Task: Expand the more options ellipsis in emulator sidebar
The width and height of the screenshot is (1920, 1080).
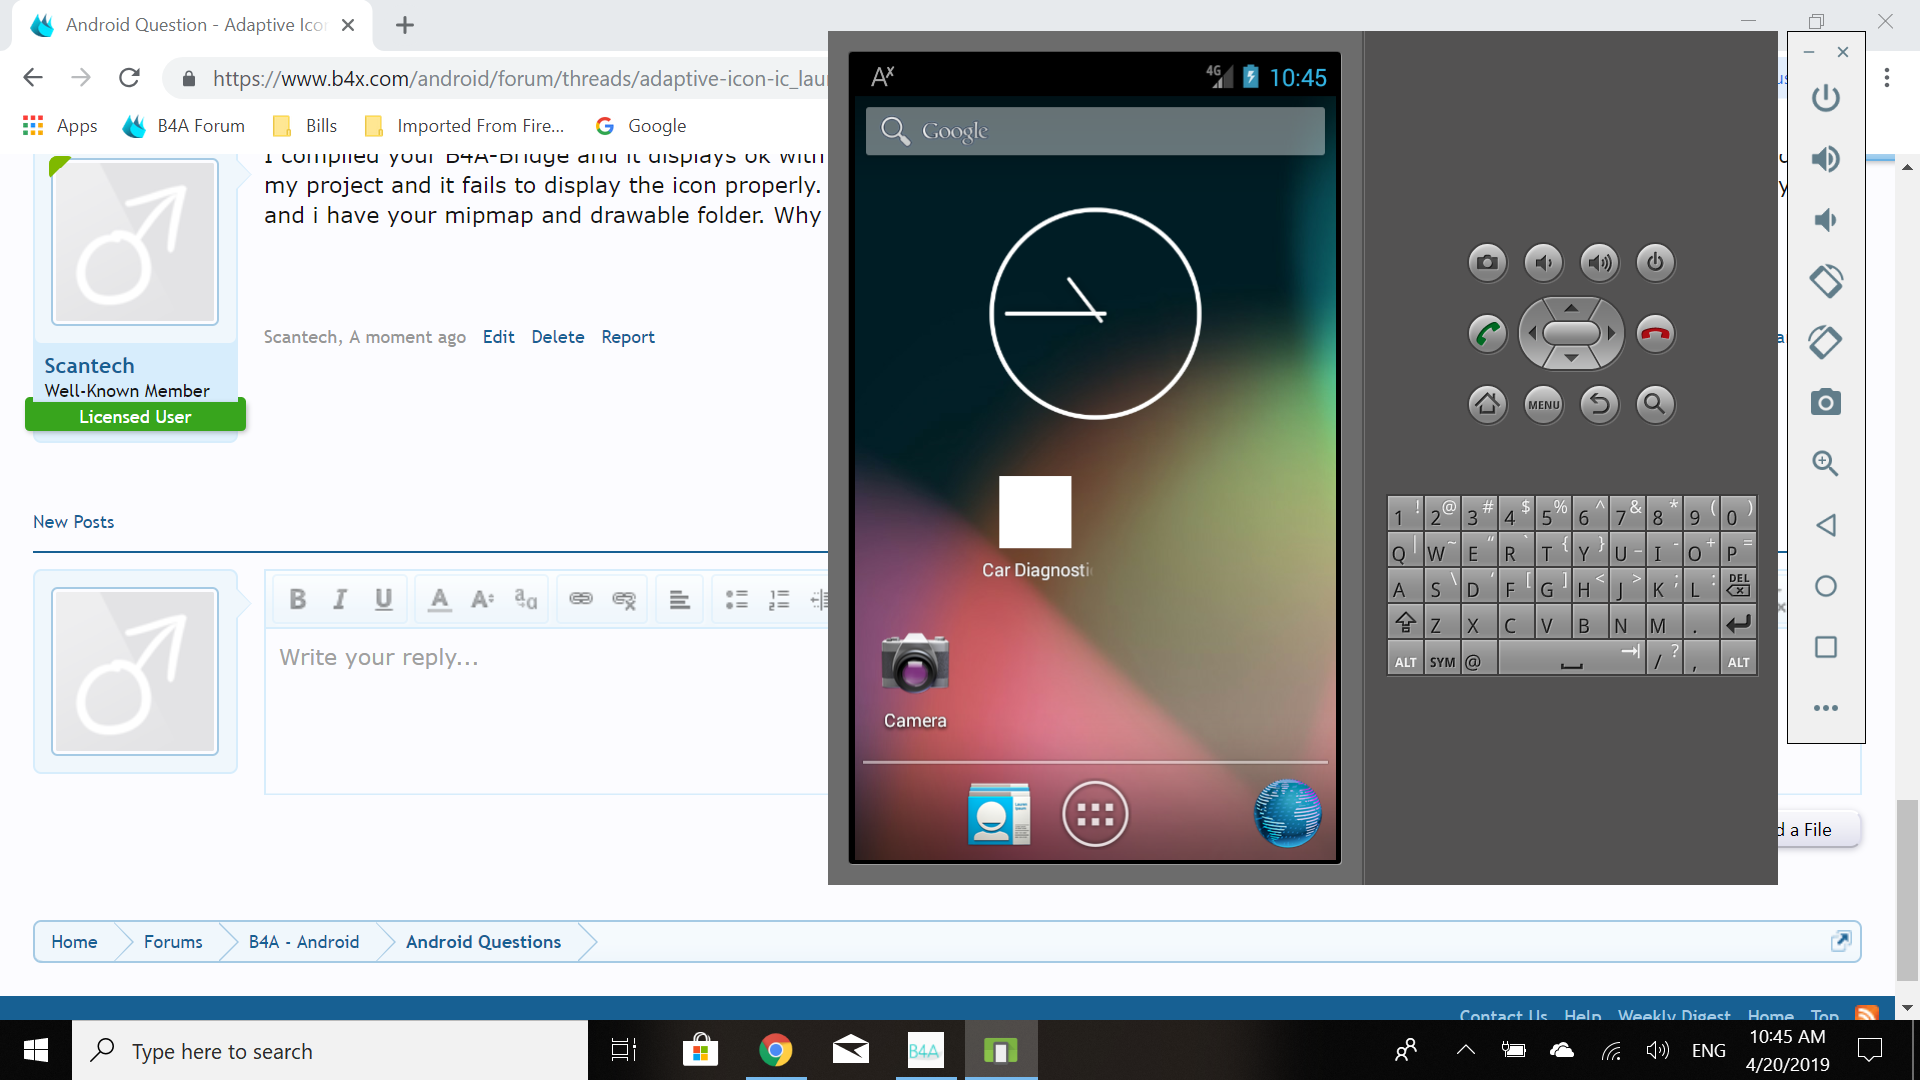Action: click(1825, 708)
